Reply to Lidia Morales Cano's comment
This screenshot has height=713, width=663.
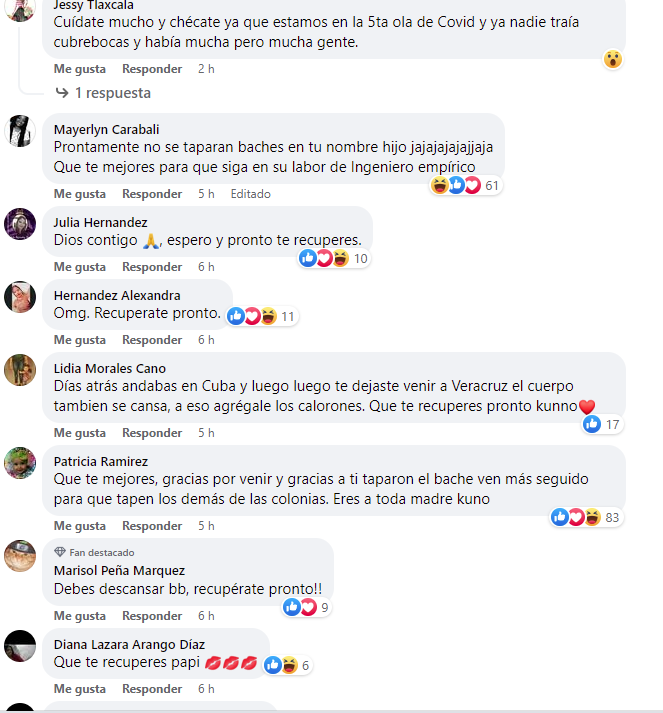click(x=152, y=433)
